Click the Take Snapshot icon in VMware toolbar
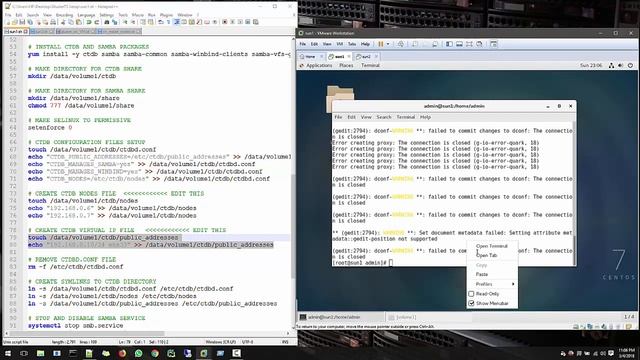 coord(415,44)
